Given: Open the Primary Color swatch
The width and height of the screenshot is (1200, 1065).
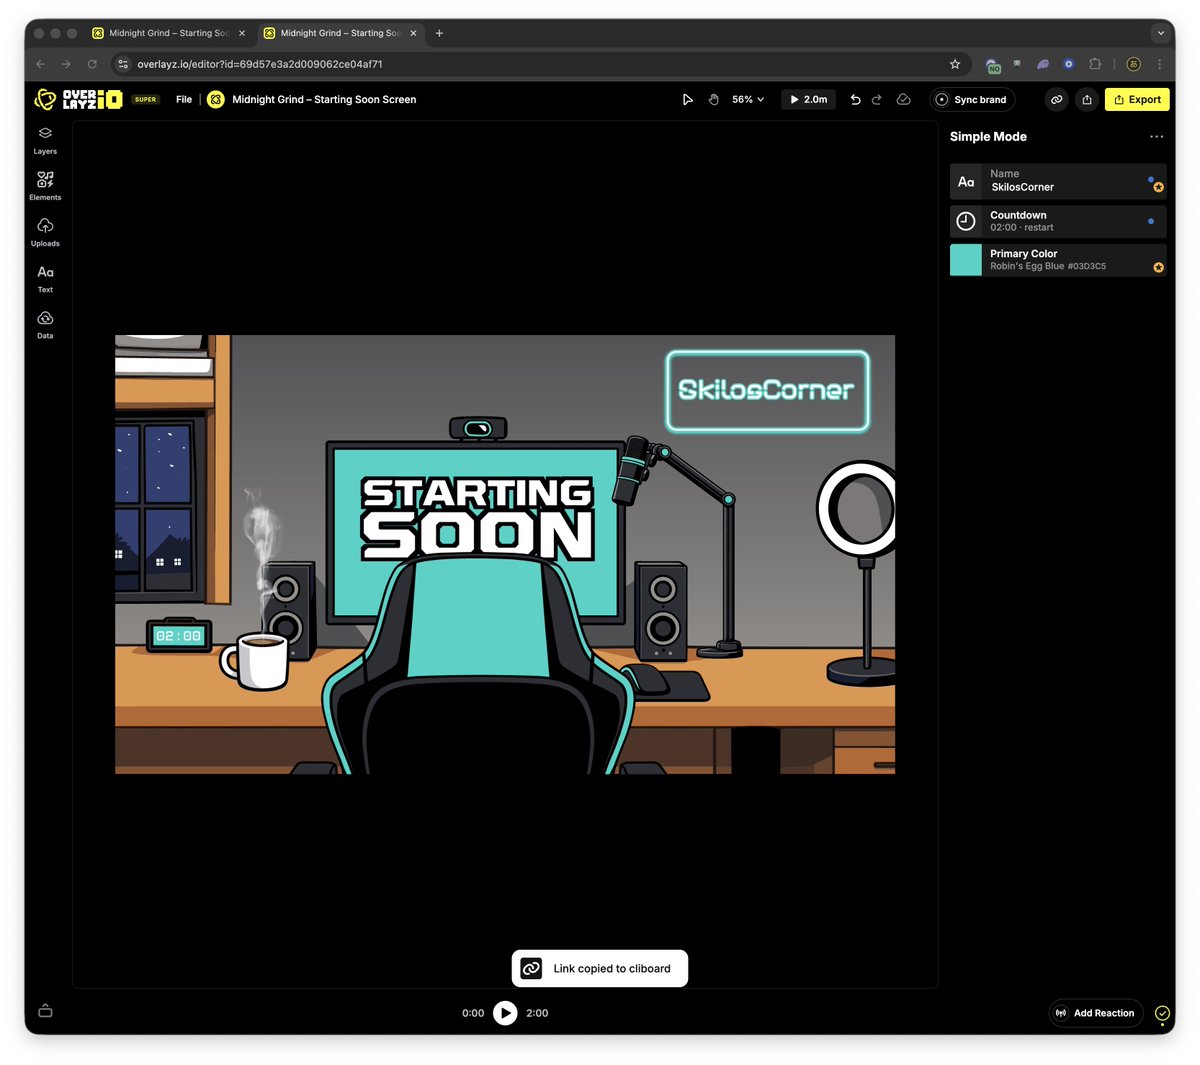Looking at the screenshot, I should [966, 260].
